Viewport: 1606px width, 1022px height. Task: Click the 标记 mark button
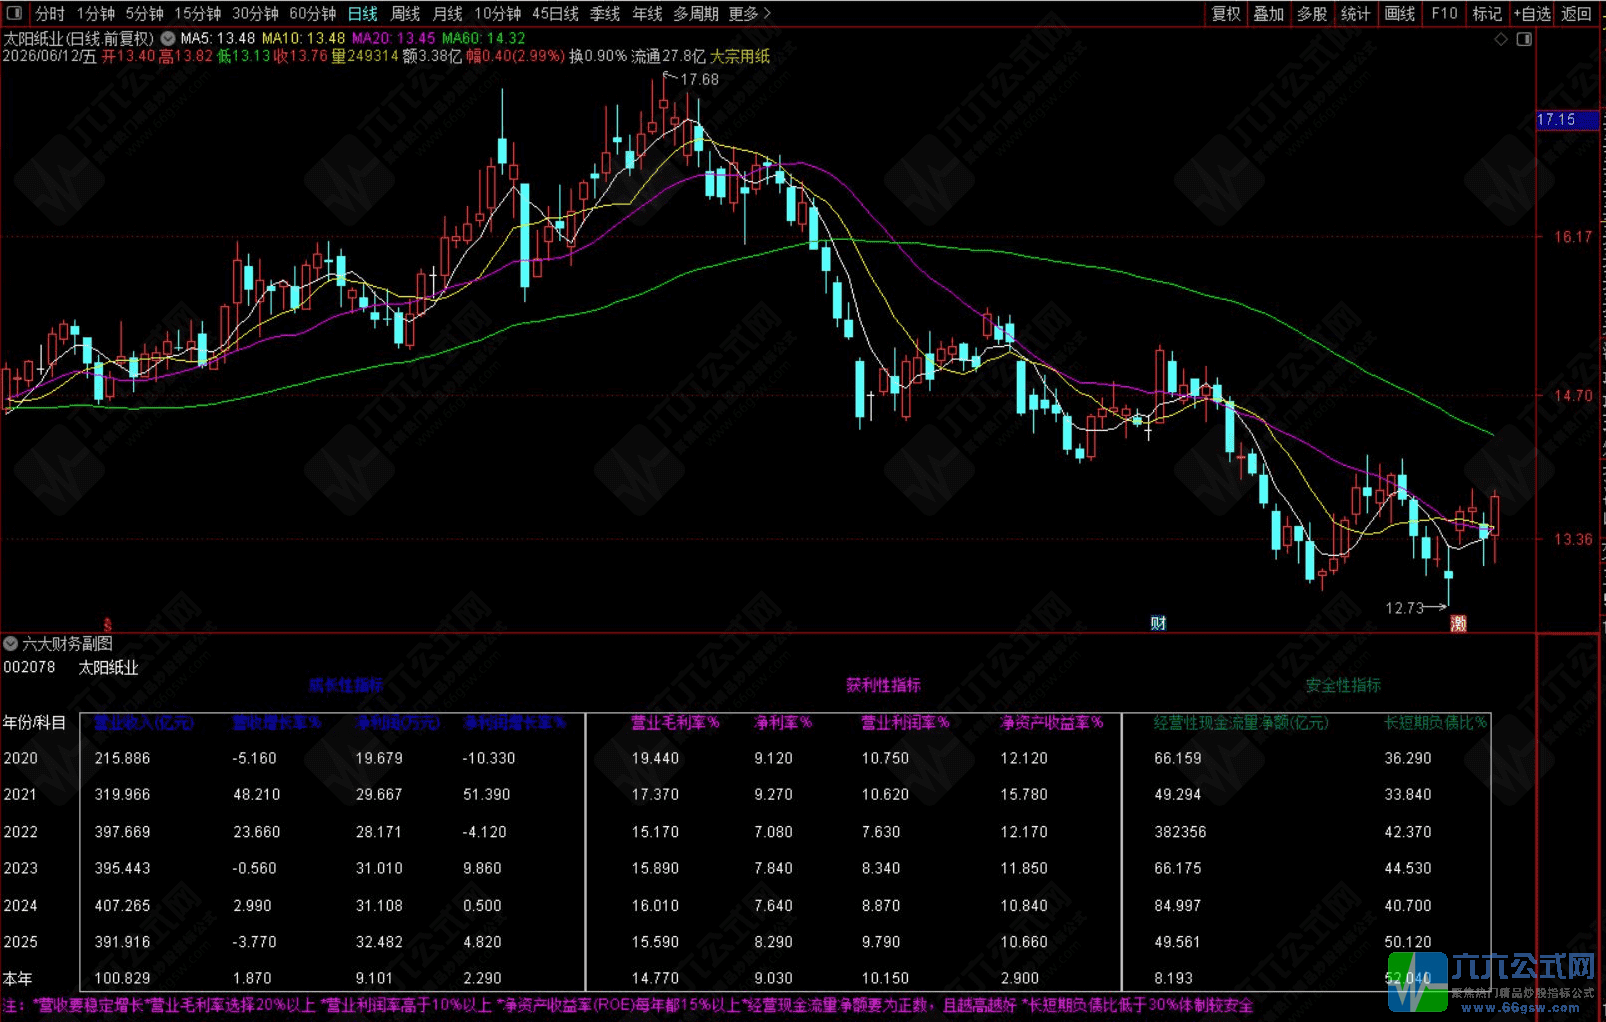pos(1487,13)
